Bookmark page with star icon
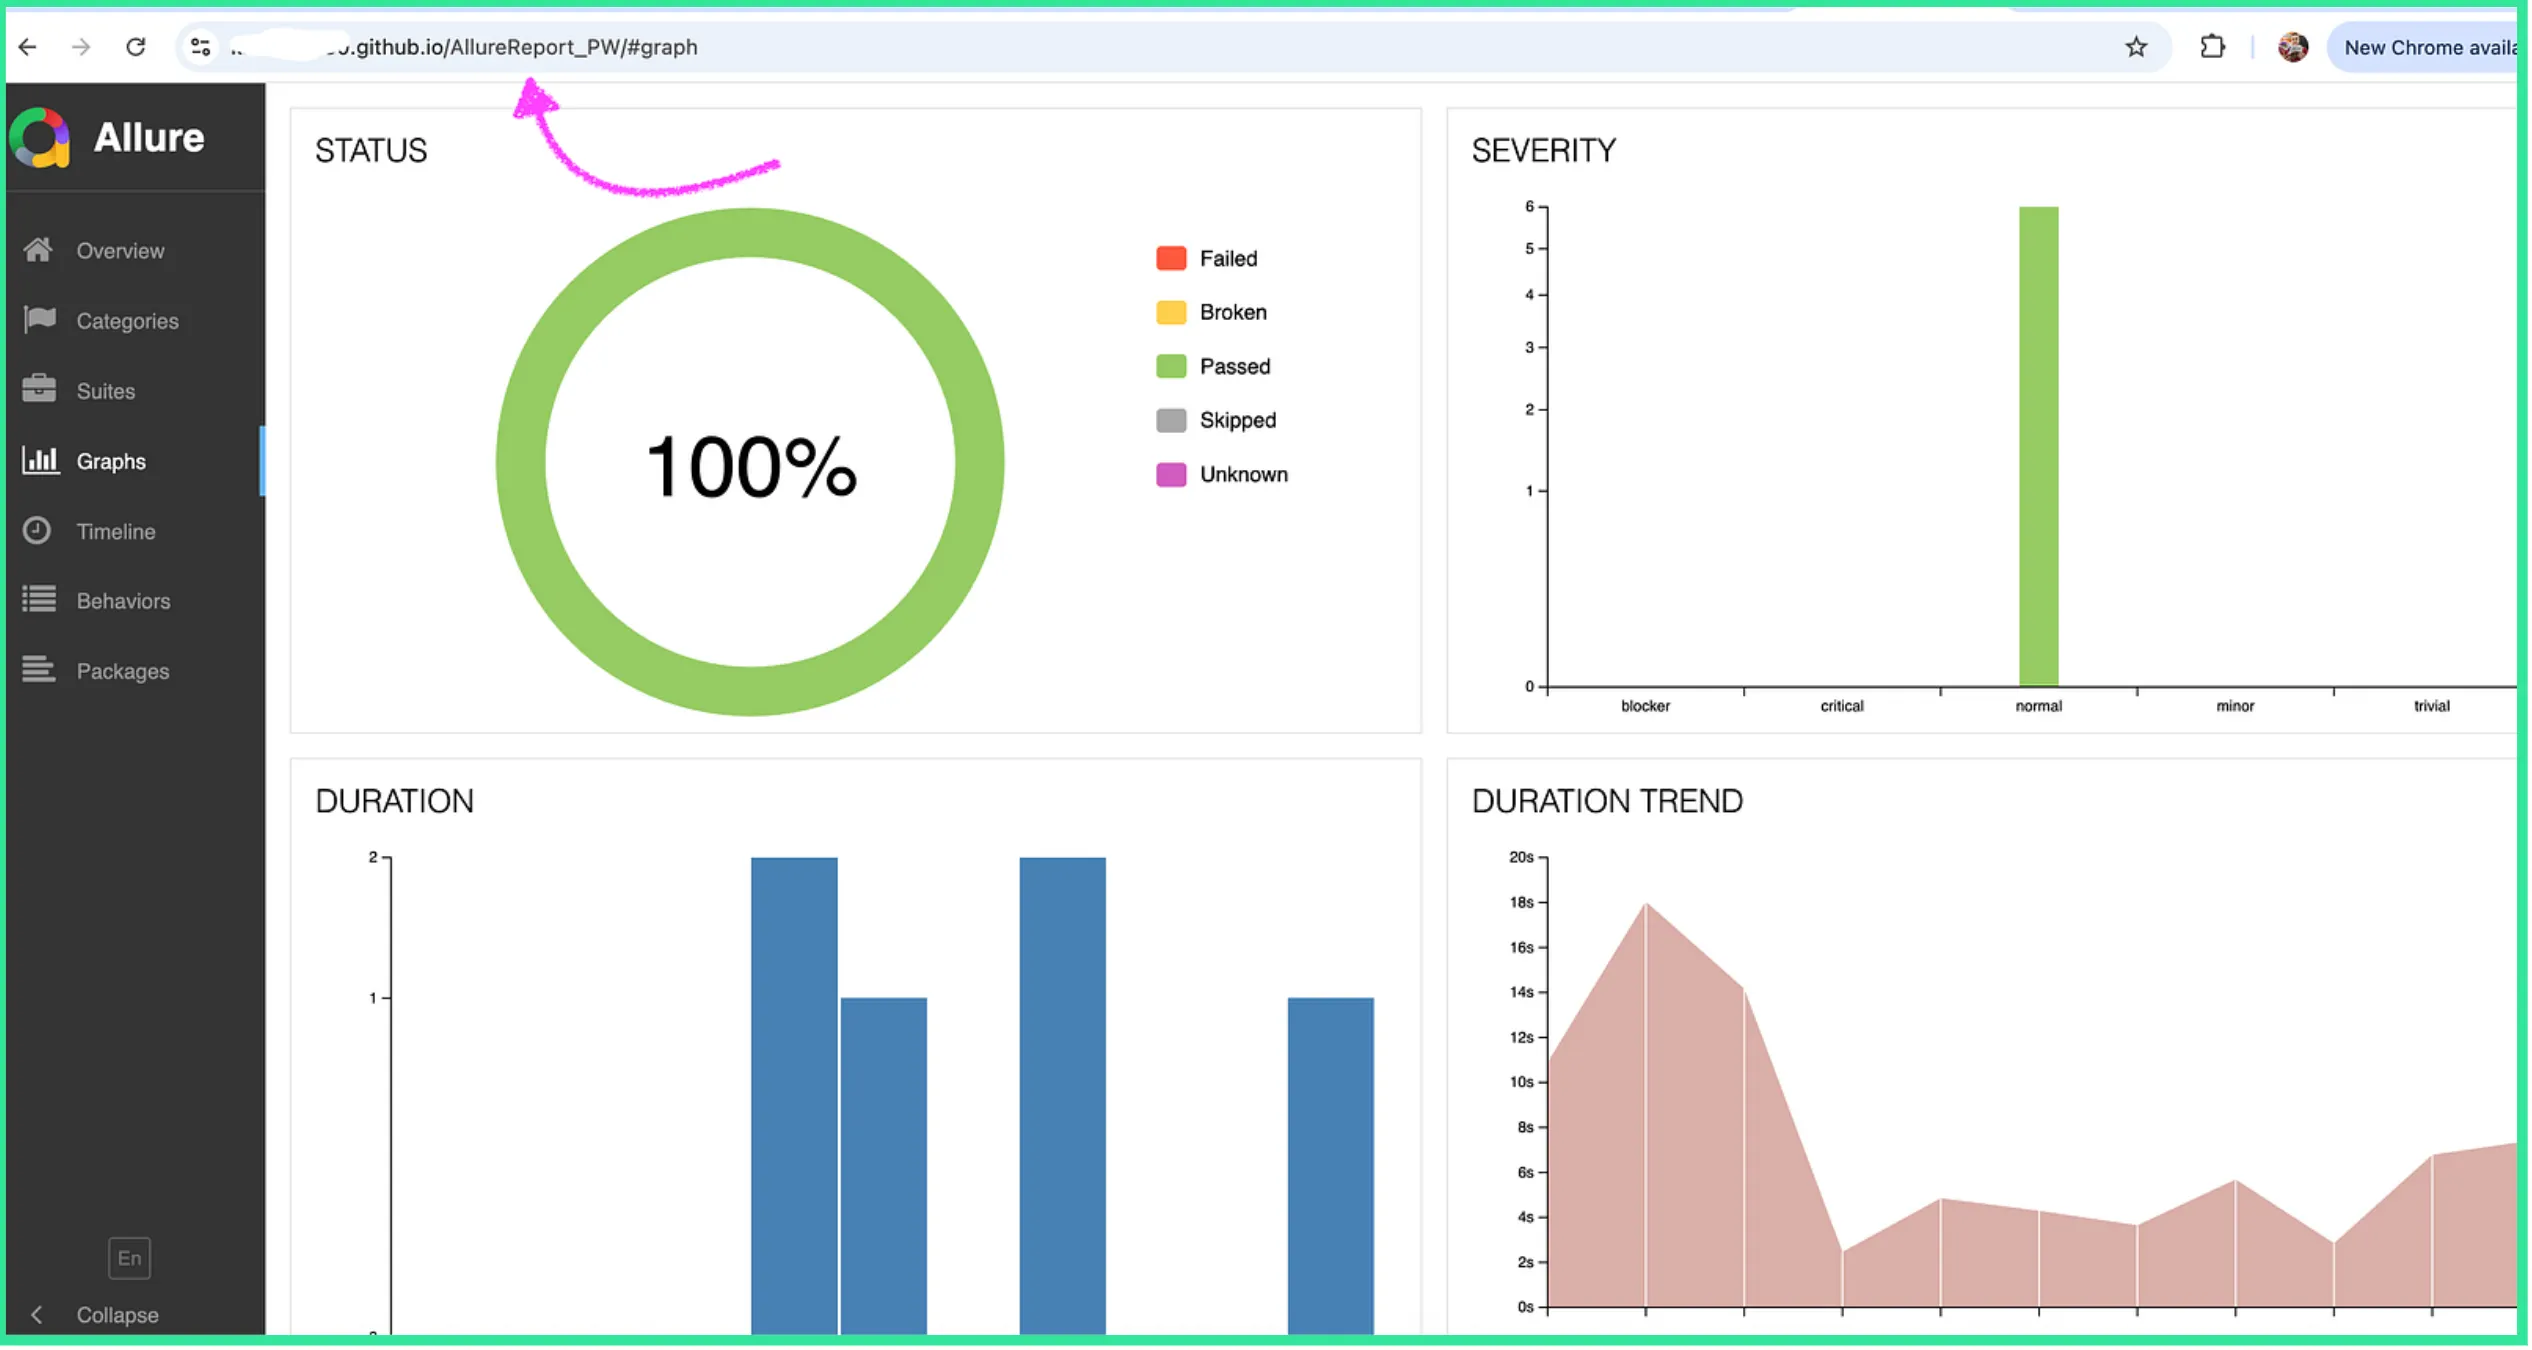The height and width of the screenshot is (1350, 2532). click(x=2136, y=47)
